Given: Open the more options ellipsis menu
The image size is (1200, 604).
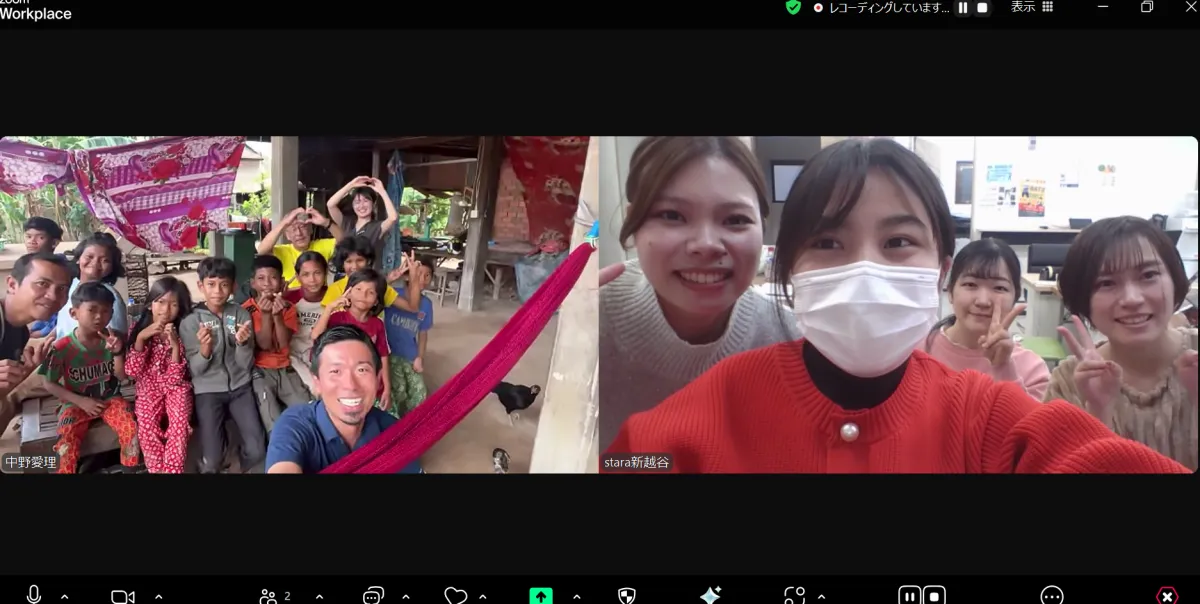Looking at the screenshot, I should (1052, 596).
